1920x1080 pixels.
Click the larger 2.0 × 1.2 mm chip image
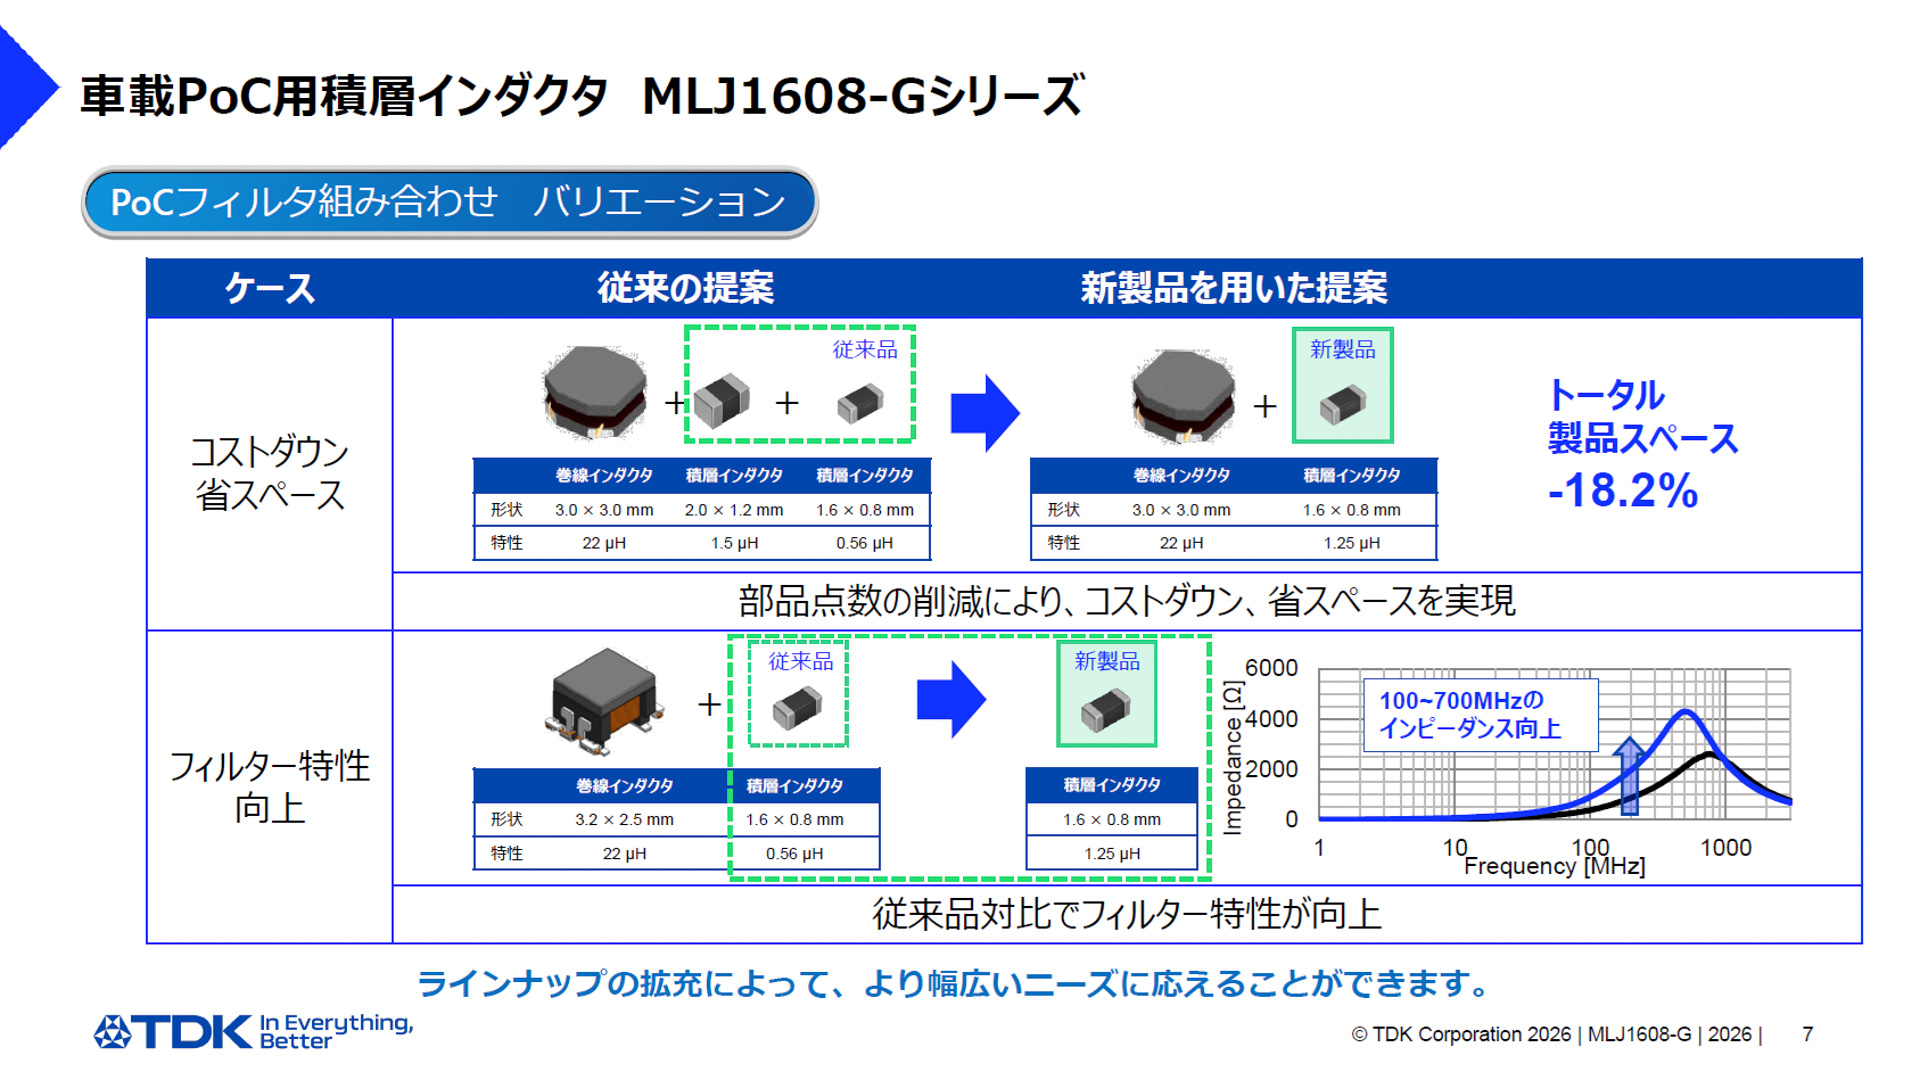pyautogui.click(x=721, y=400)
